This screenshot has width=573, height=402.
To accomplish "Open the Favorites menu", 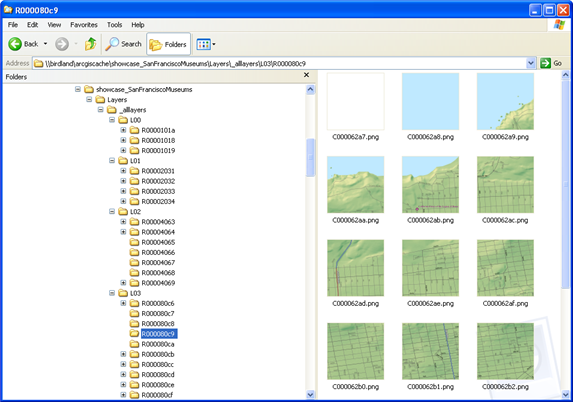I will (x=84, y=25).
